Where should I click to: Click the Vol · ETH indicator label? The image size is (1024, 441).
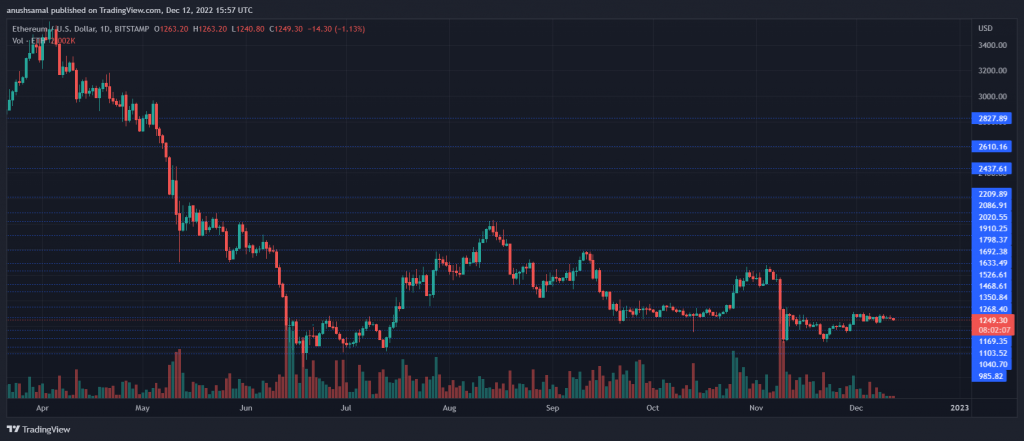[x=28, y=40]
